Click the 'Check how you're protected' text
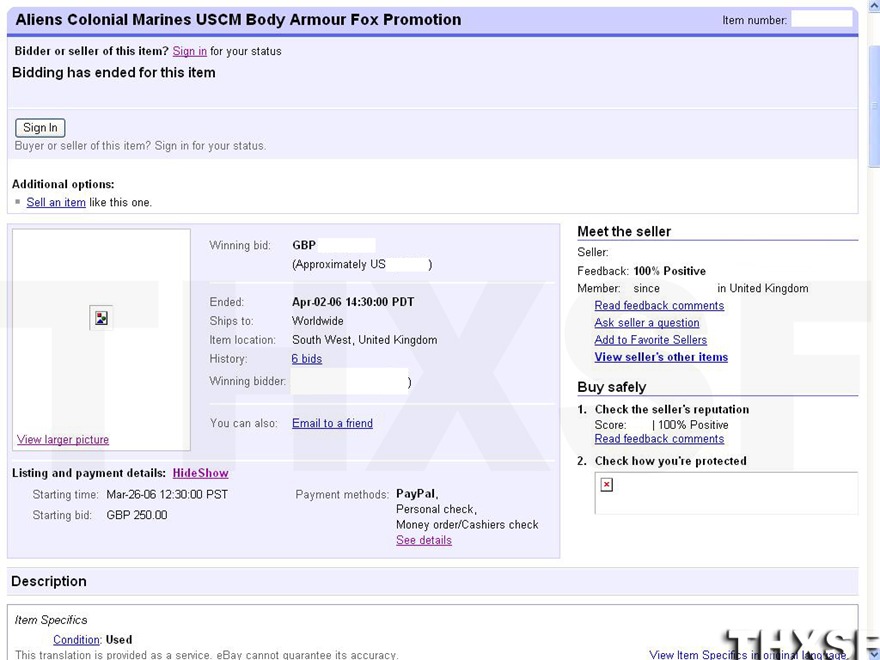This screenshot has width=880, height=660. click(671, 461)
